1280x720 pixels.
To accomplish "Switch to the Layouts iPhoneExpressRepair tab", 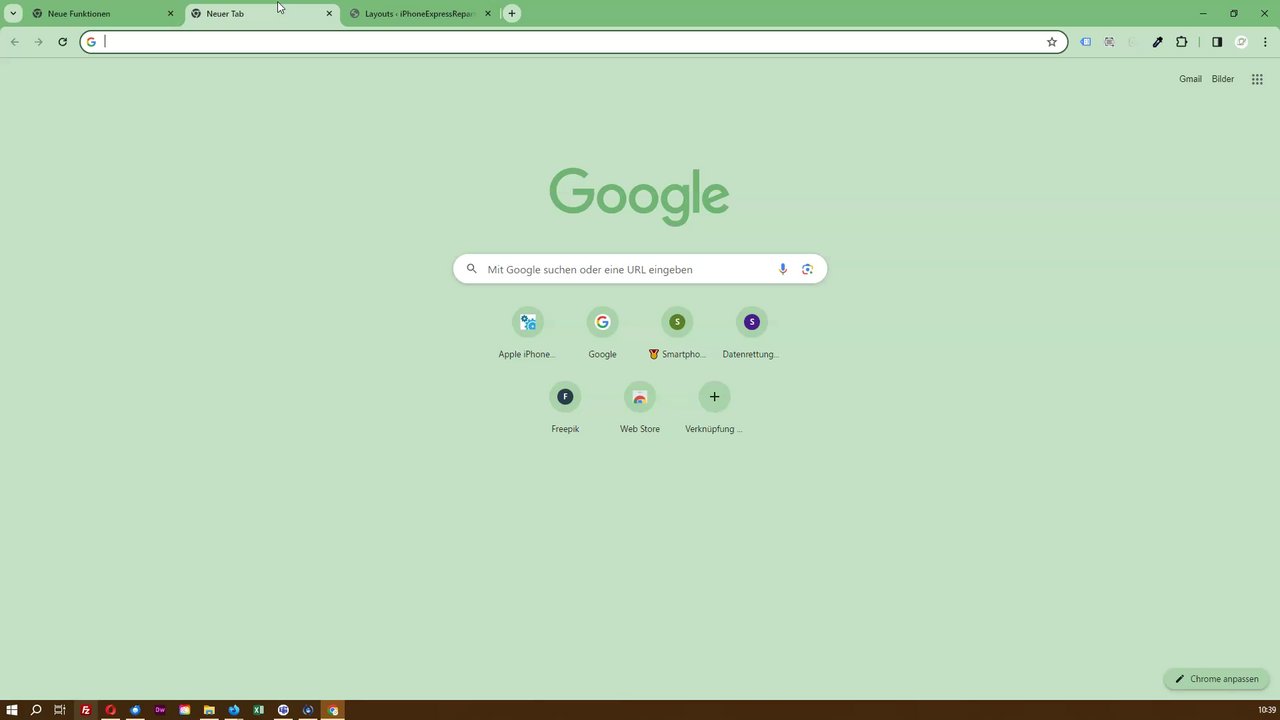I will 420,14.
